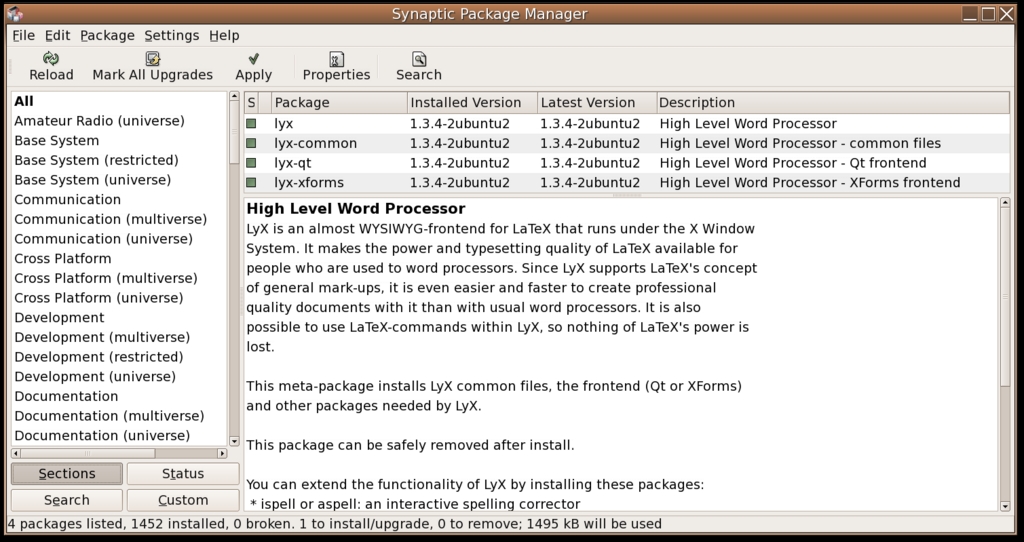1024x542 pixels.
Task: Open the File menu
Action: [23, 35]
